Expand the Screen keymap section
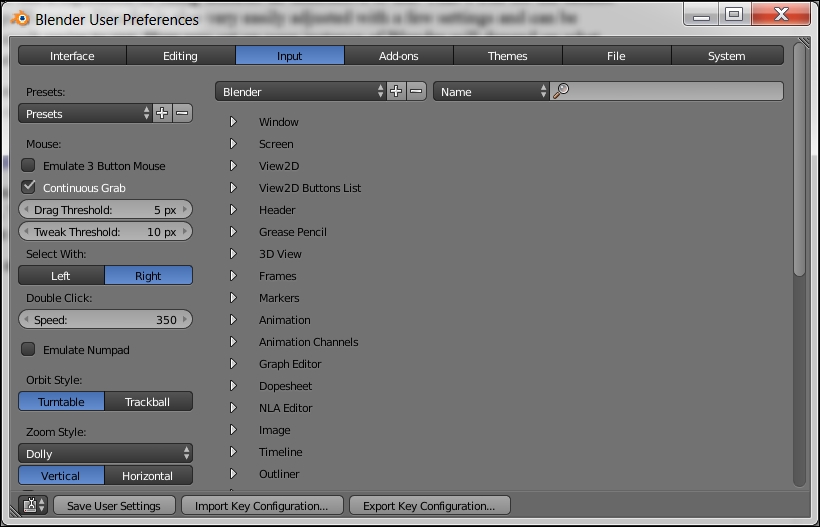The height and width of the screenshot is (527, 820). (233, 143)
